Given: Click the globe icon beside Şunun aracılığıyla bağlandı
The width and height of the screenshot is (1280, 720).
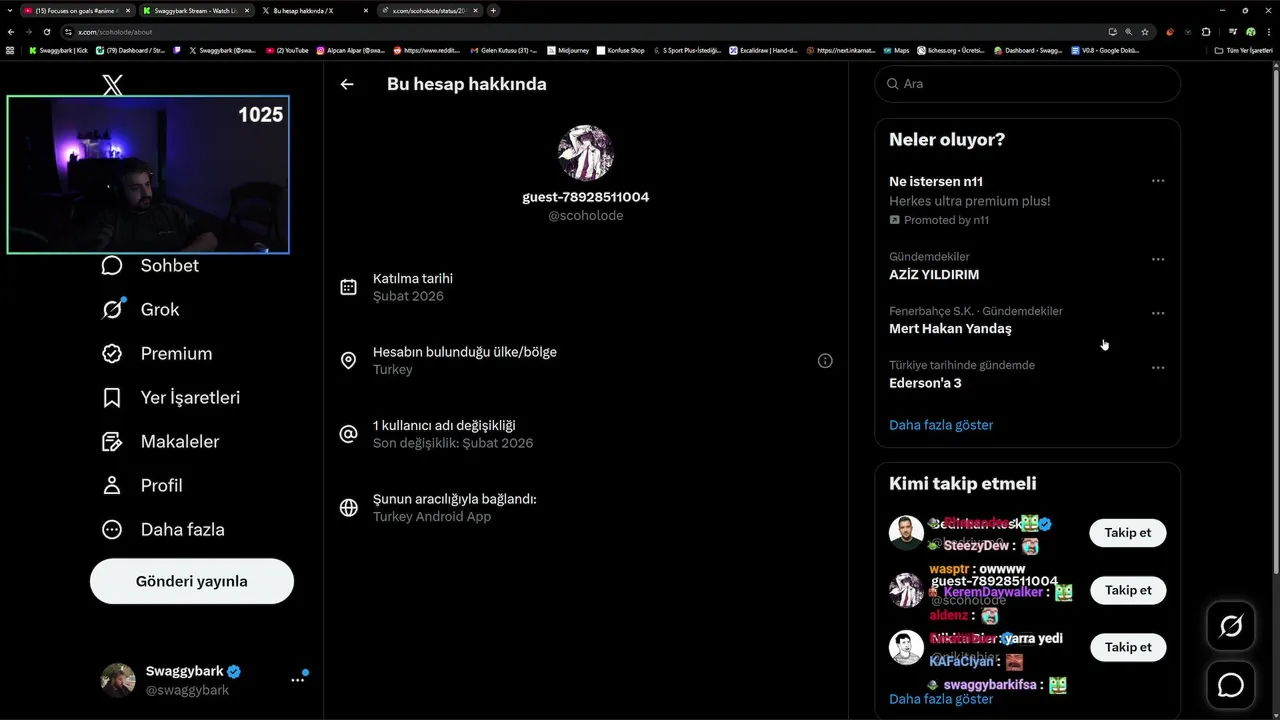Looking at the screenshot, I should (x=348, y=507).
